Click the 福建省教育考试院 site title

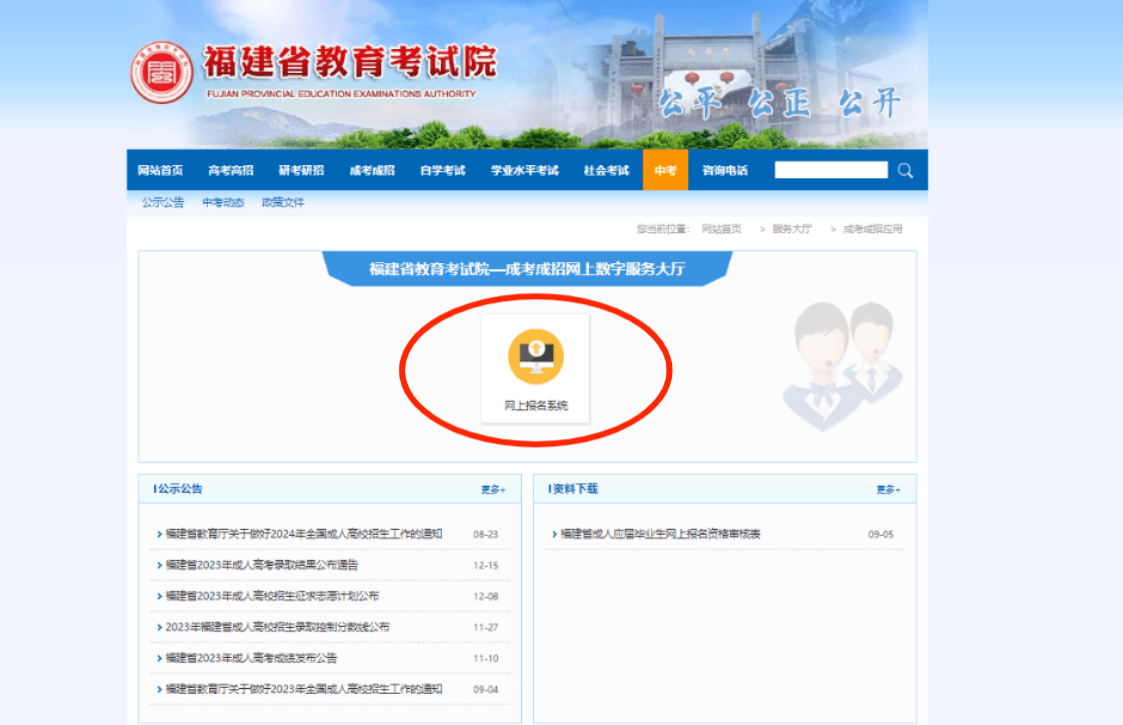pos(350,62)
